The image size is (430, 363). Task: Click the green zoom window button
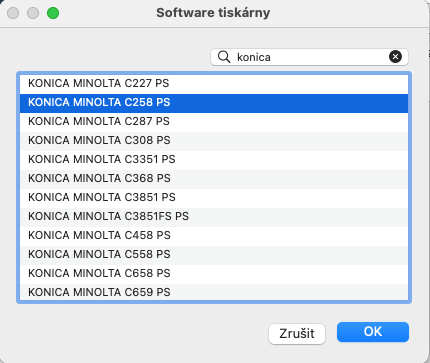click(53, 13)
